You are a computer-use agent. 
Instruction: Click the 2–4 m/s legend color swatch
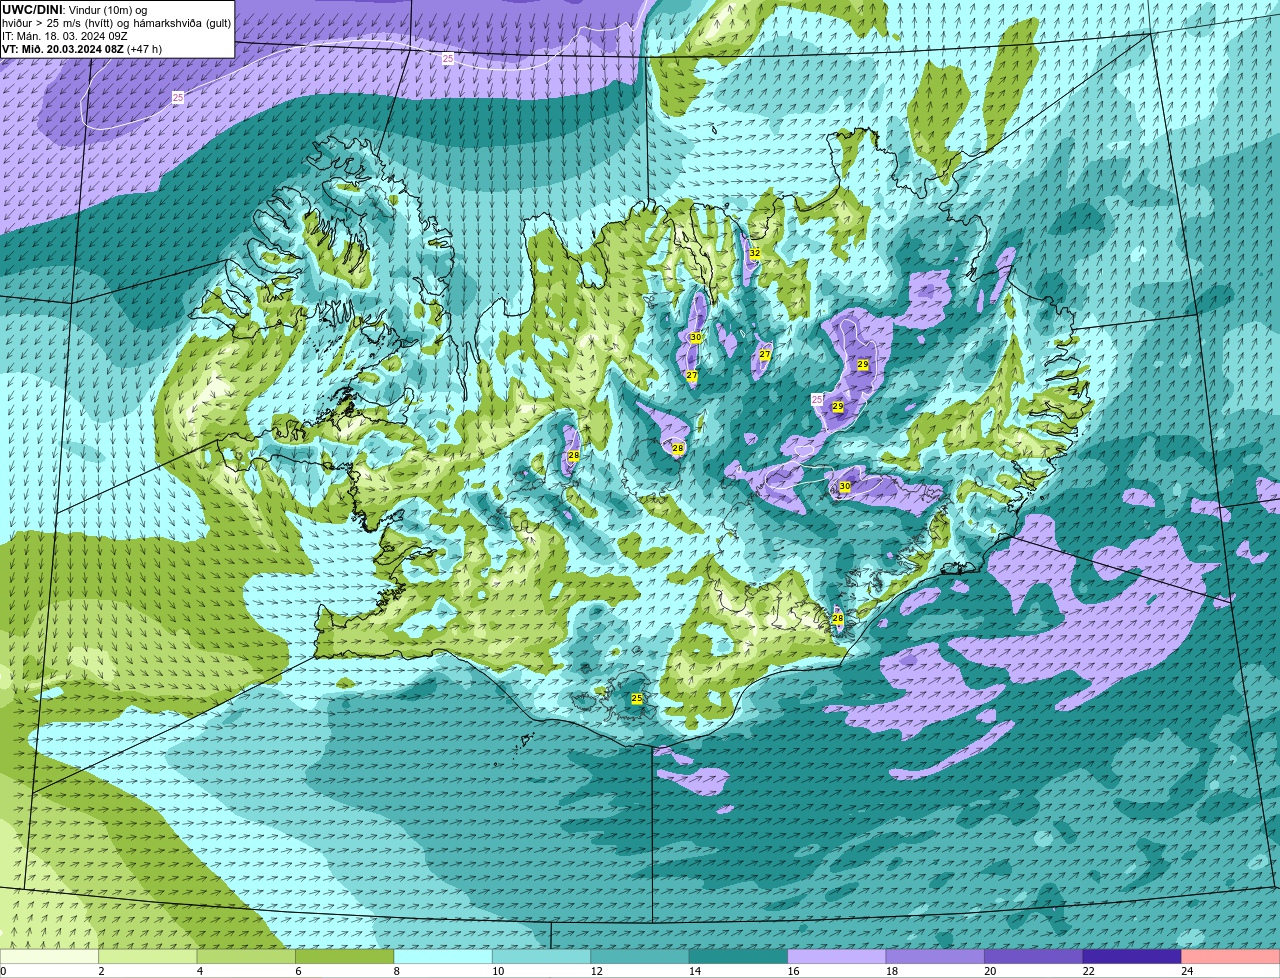click(x=149, y=956)
